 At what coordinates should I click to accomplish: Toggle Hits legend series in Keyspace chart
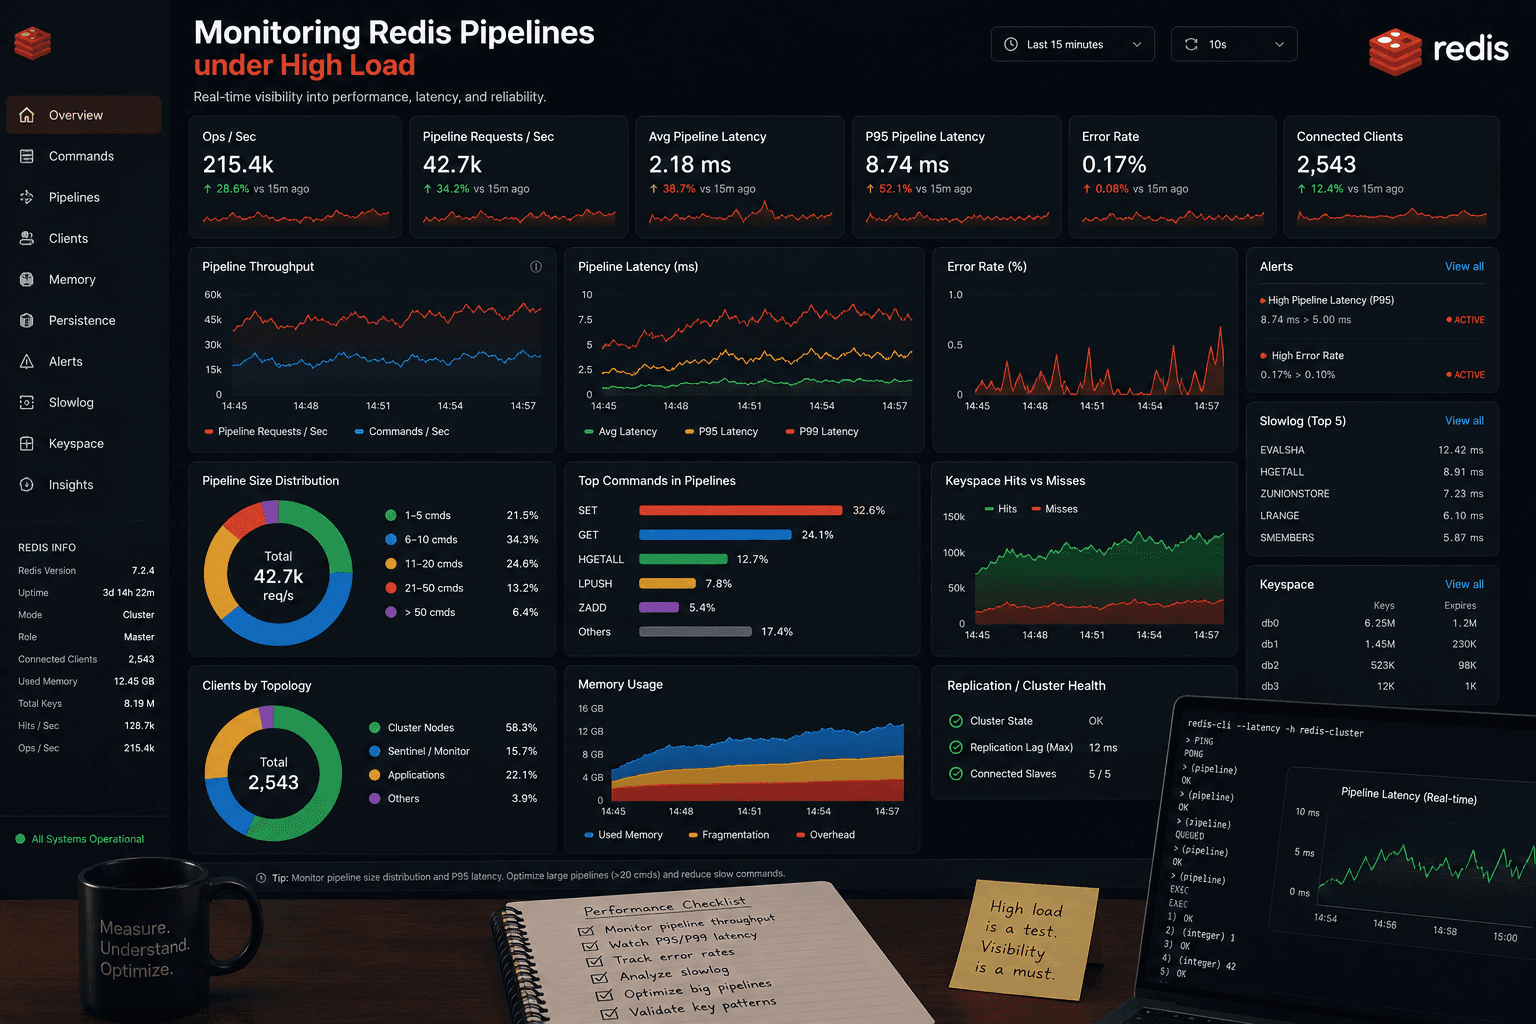click(x=1000, y=509)
